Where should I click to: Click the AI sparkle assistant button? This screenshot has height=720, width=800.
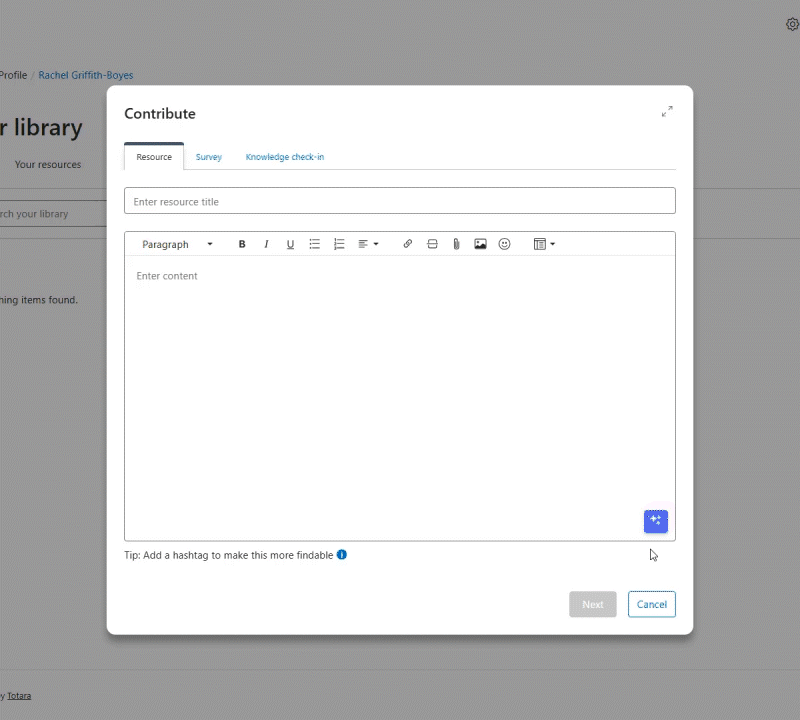pos(656,521)
